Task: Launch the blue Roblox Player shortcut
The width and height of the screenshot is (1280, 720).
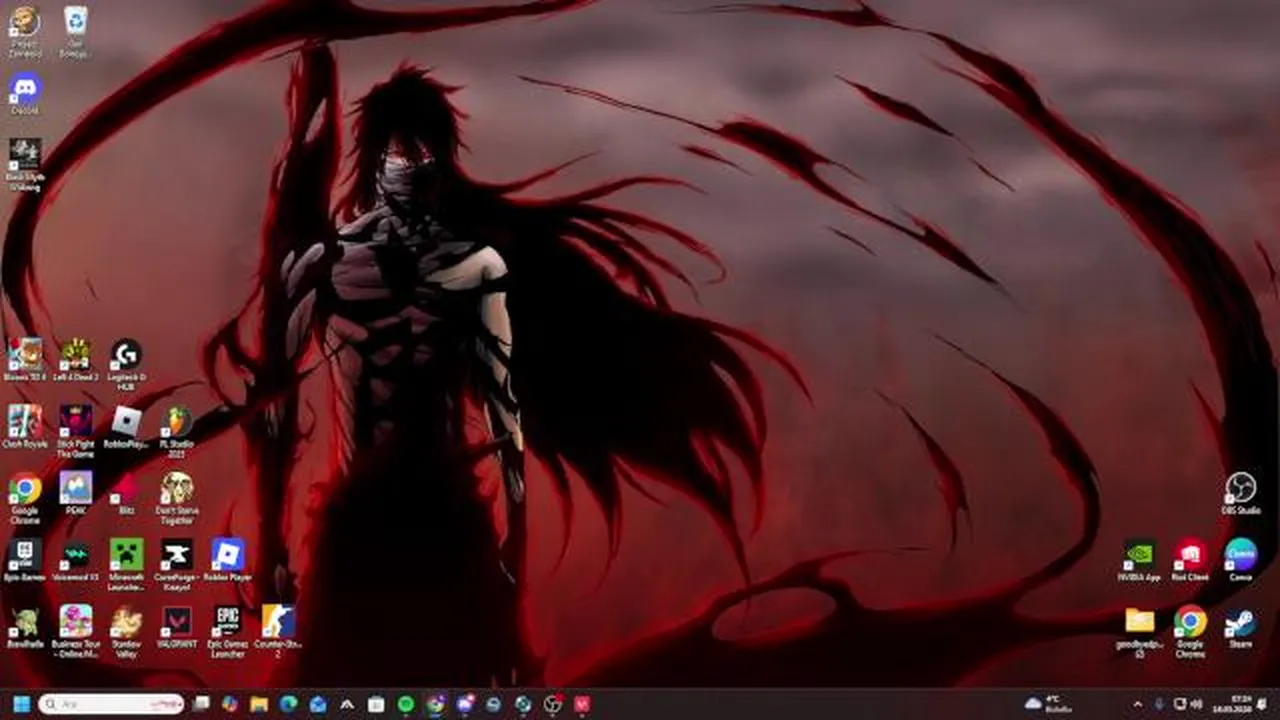Action: 227,559
